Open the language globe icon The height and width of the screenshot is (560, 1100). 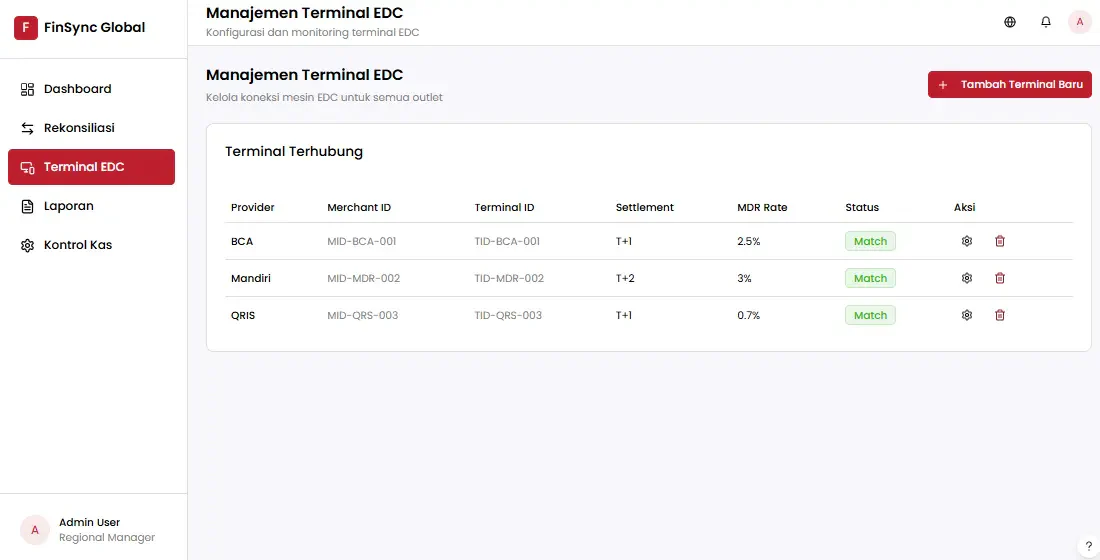point(1010,22)
